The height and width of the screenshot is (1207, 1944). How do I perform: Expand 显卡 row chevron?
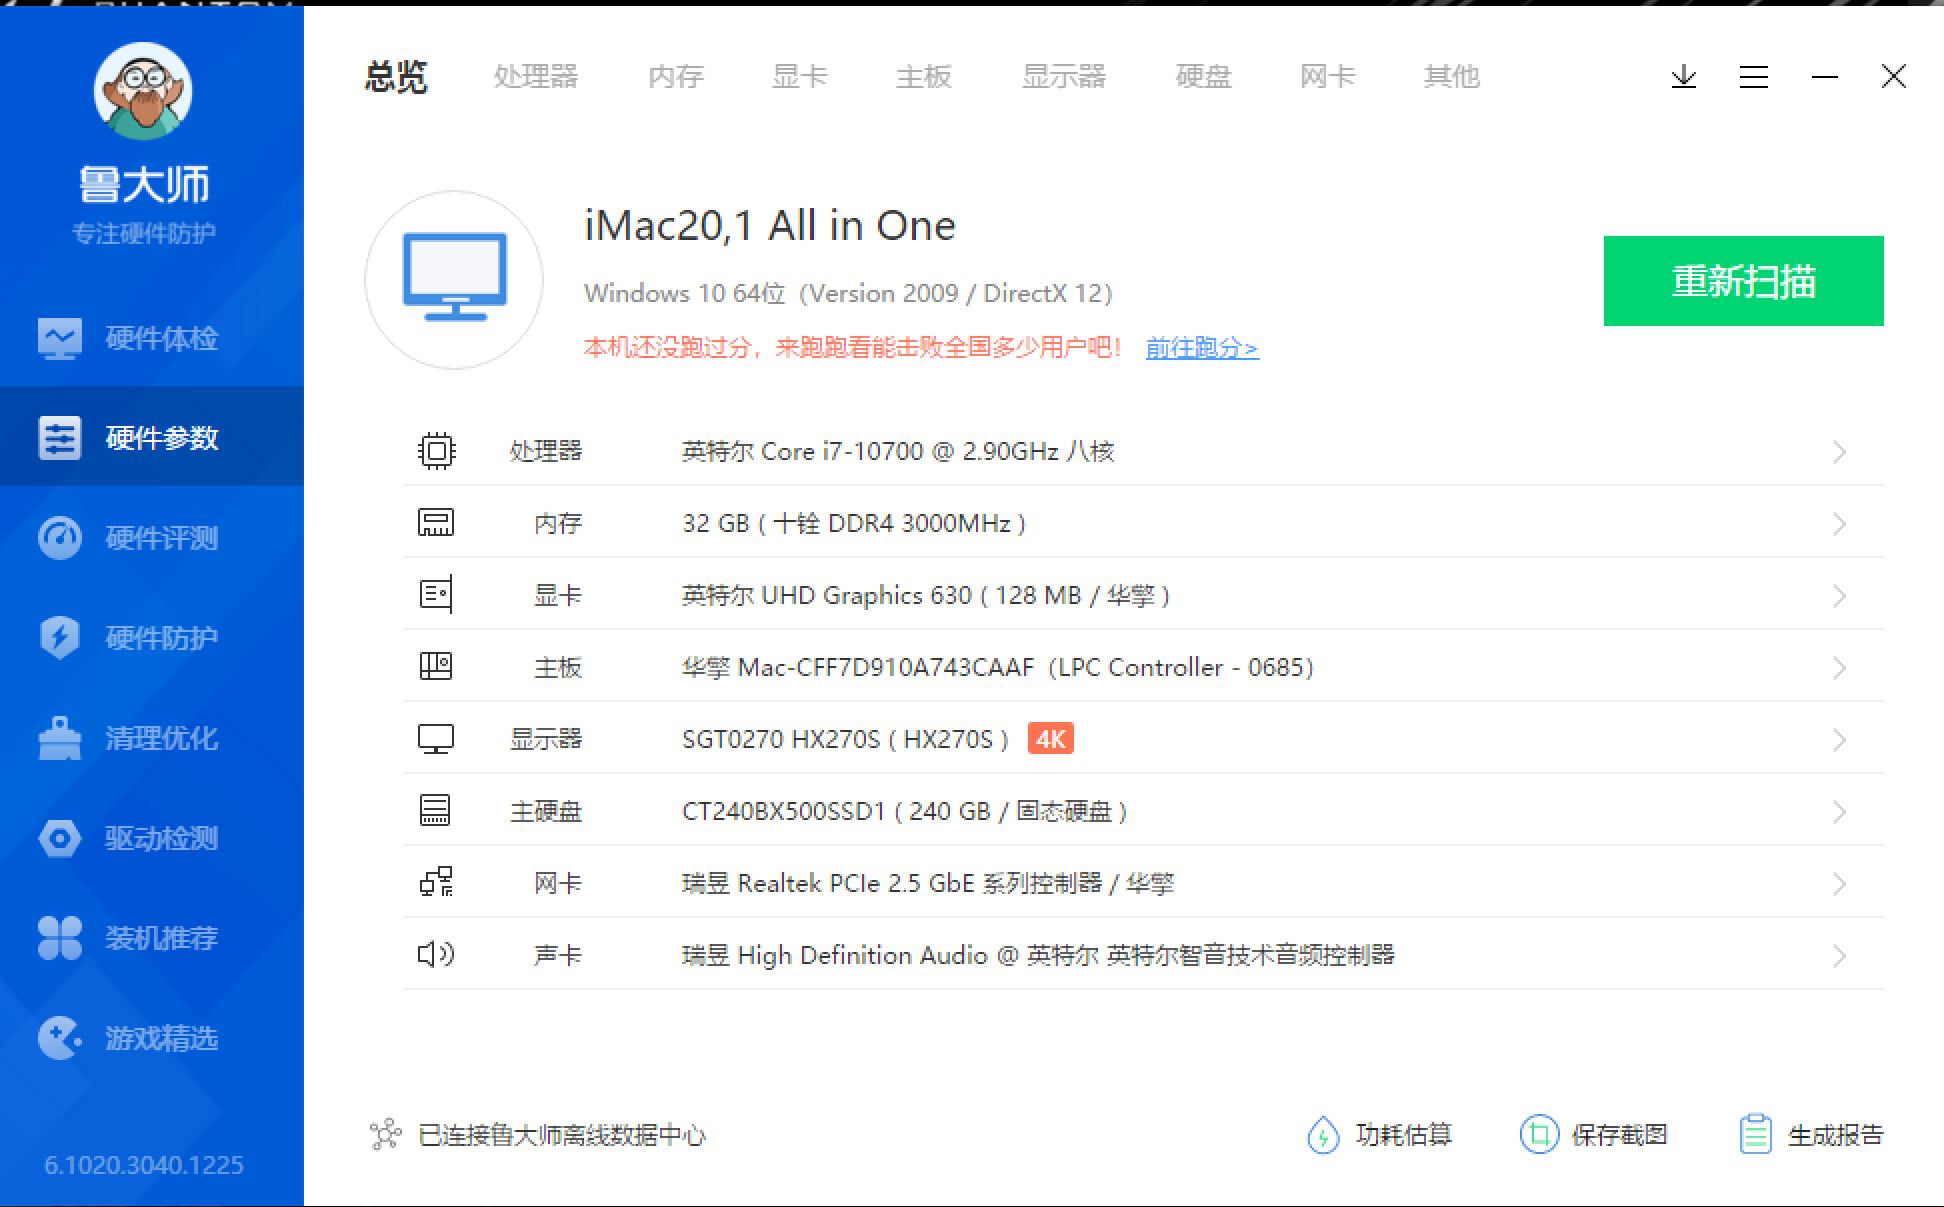pyautogui.click(x=1839, y=596)
